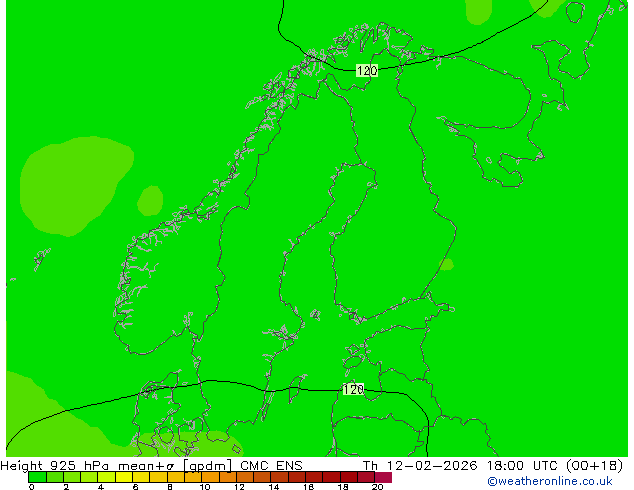Image resolution: width=634 pixels, height=490 pixels.
Task: Click the legend tick label '12'
Action: click(239, 487)
